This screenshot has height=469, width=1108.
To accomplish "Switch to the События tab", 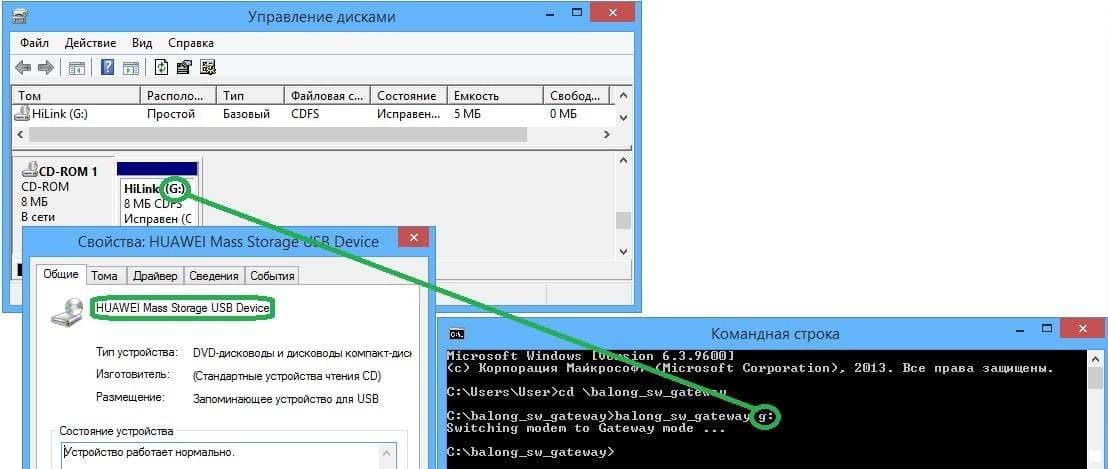I will click(x=272, y=276).
